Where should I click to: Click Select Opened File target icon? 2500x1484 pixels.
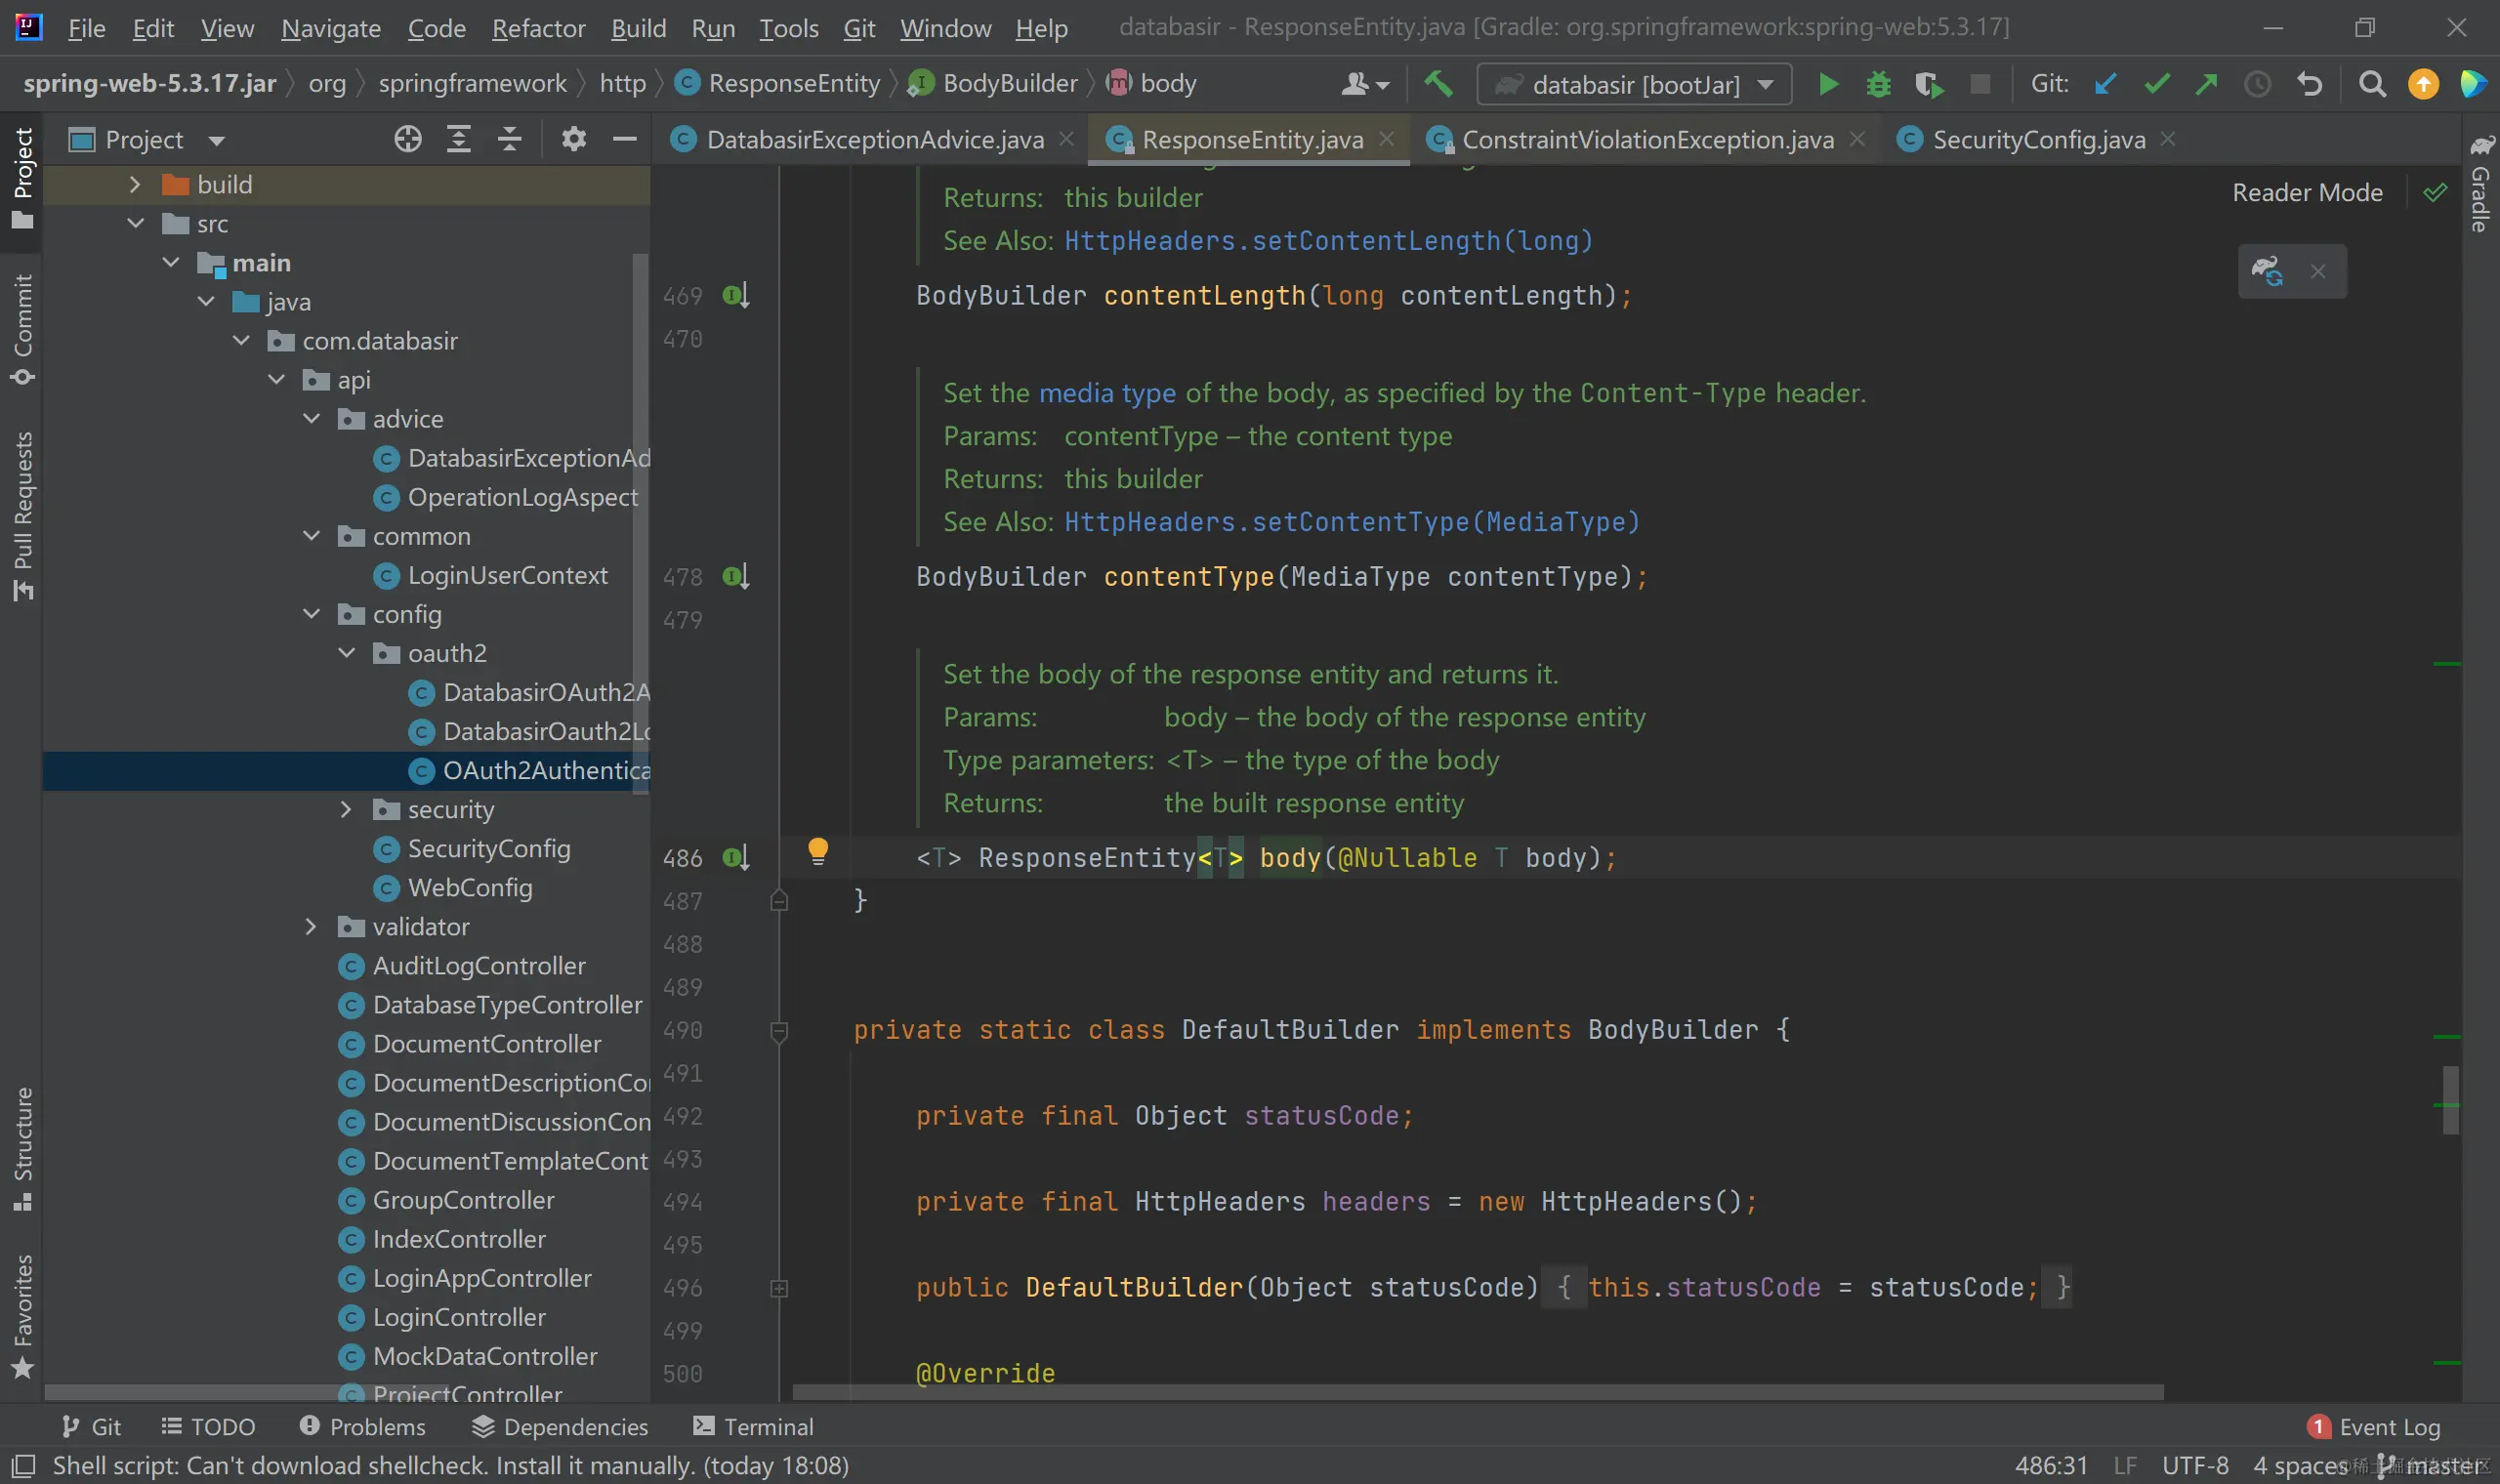coord(407,139)
